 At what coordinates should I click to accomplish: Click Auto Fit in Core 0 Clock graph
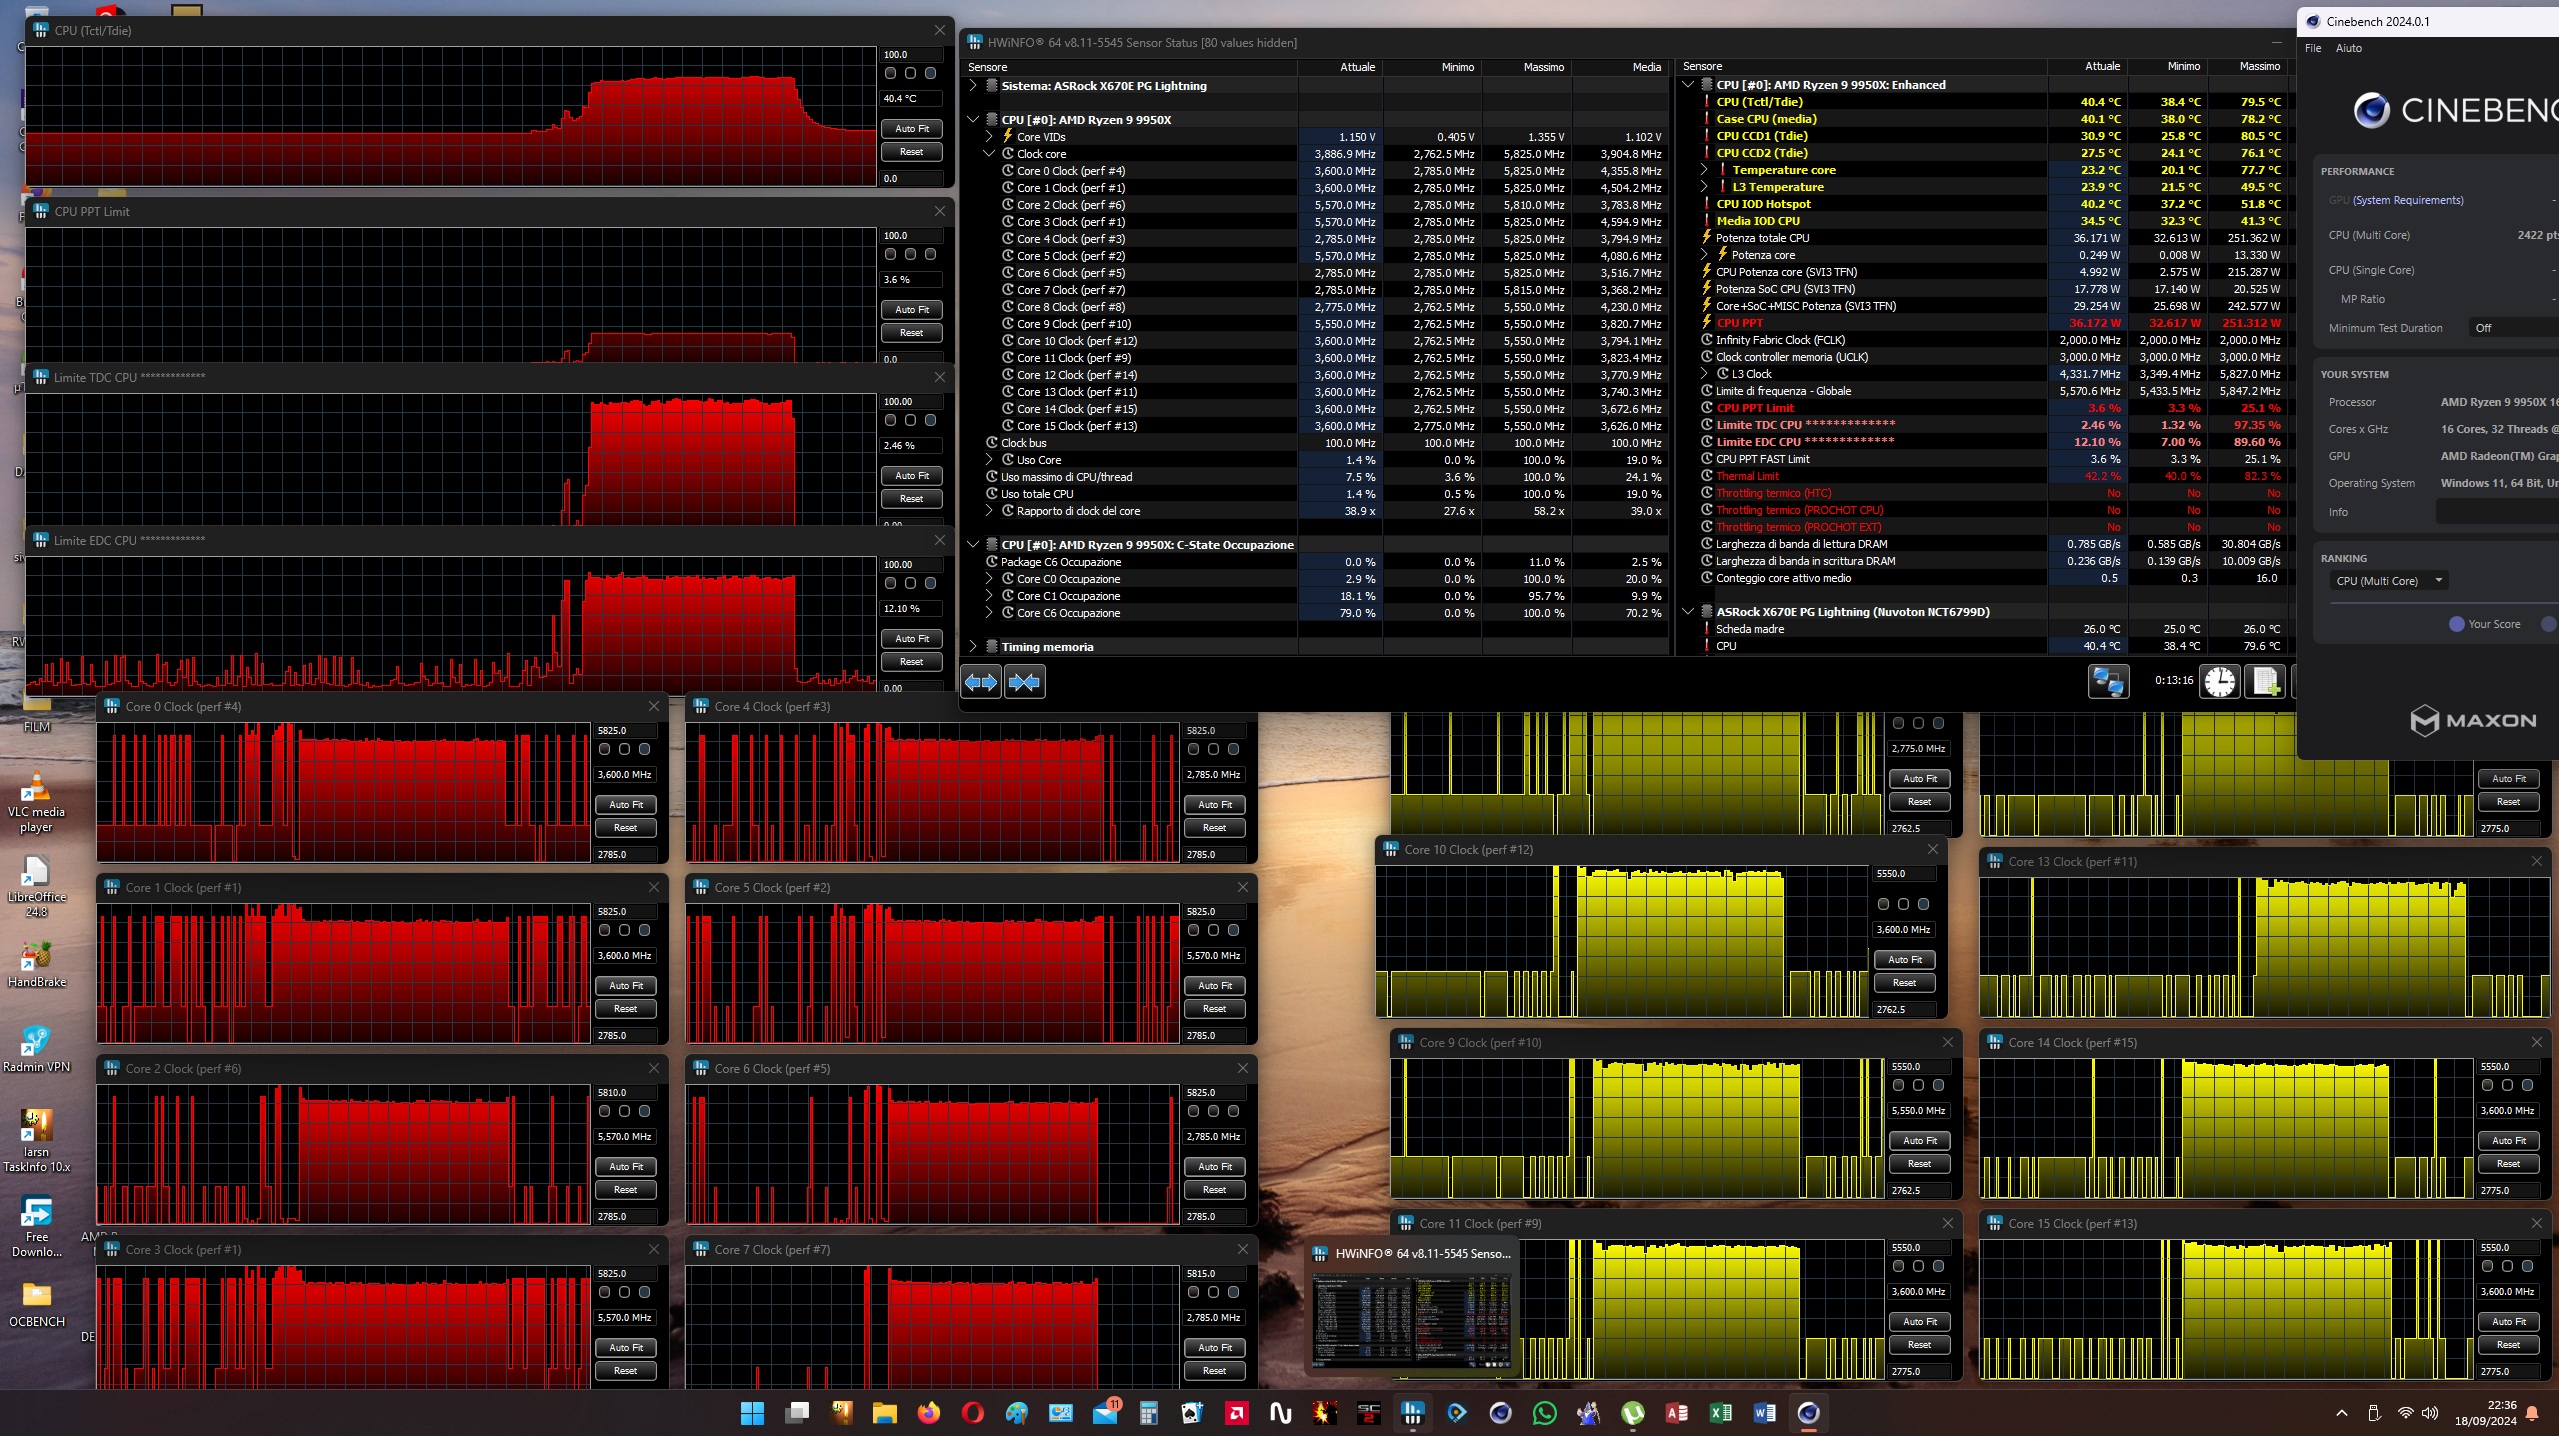626,805
